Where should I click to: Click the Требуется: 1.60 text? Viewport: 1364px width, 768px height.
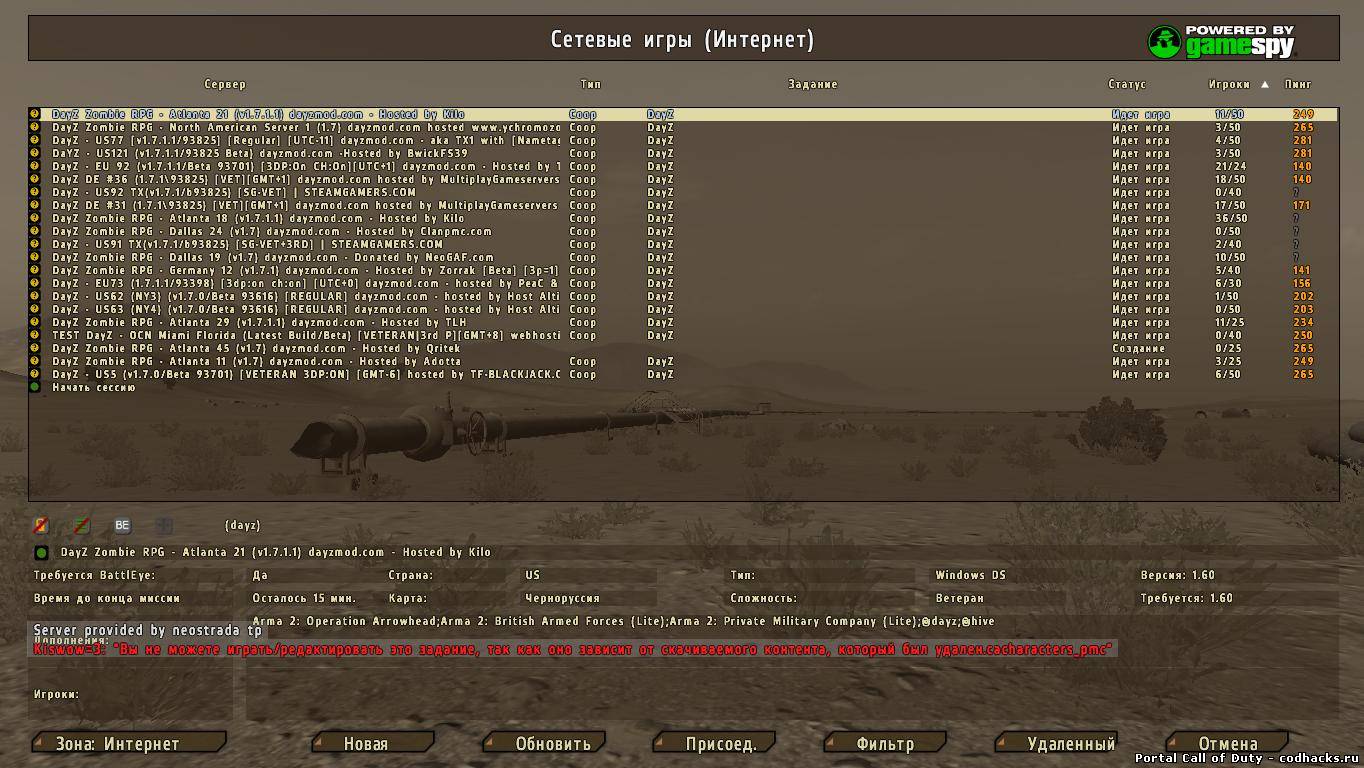1186,599
